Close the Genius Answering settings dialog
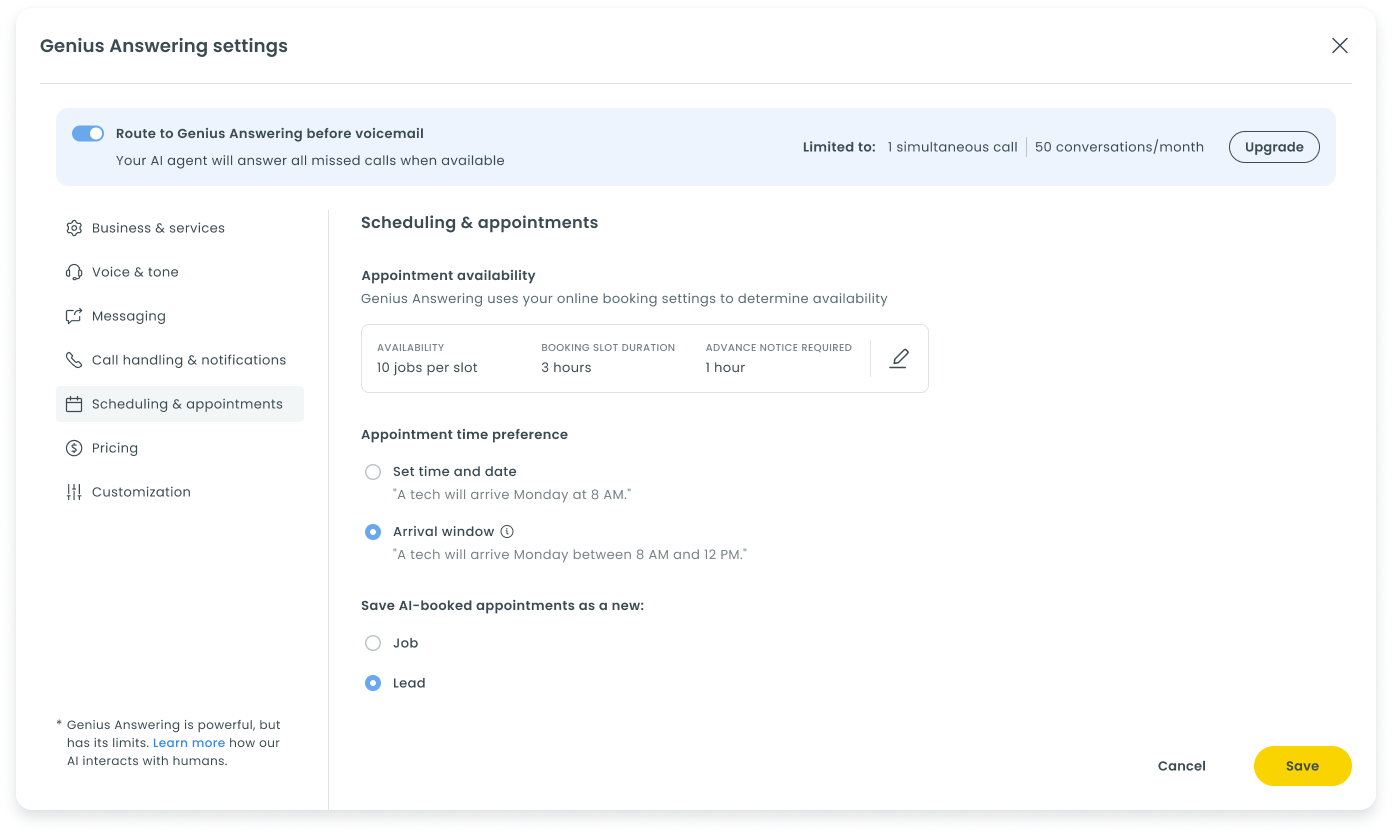The height and width of the screenshot is (834, 1392). point(1340,45)
